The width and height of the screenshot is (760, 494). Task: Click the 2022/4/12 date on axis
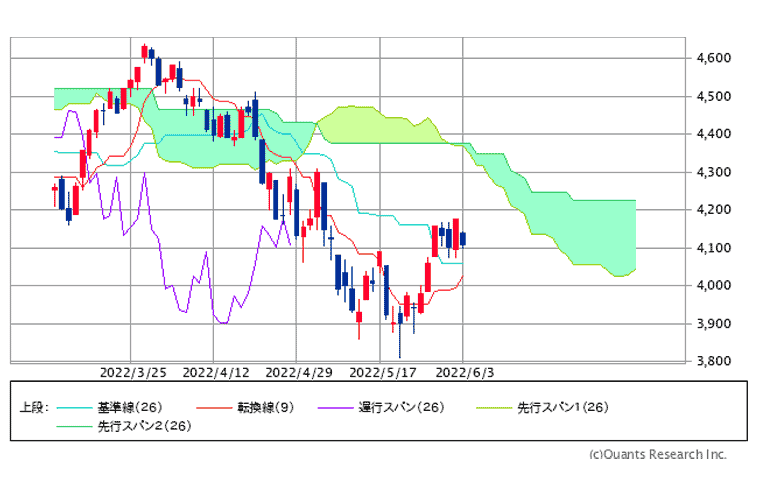coord(216,371)
